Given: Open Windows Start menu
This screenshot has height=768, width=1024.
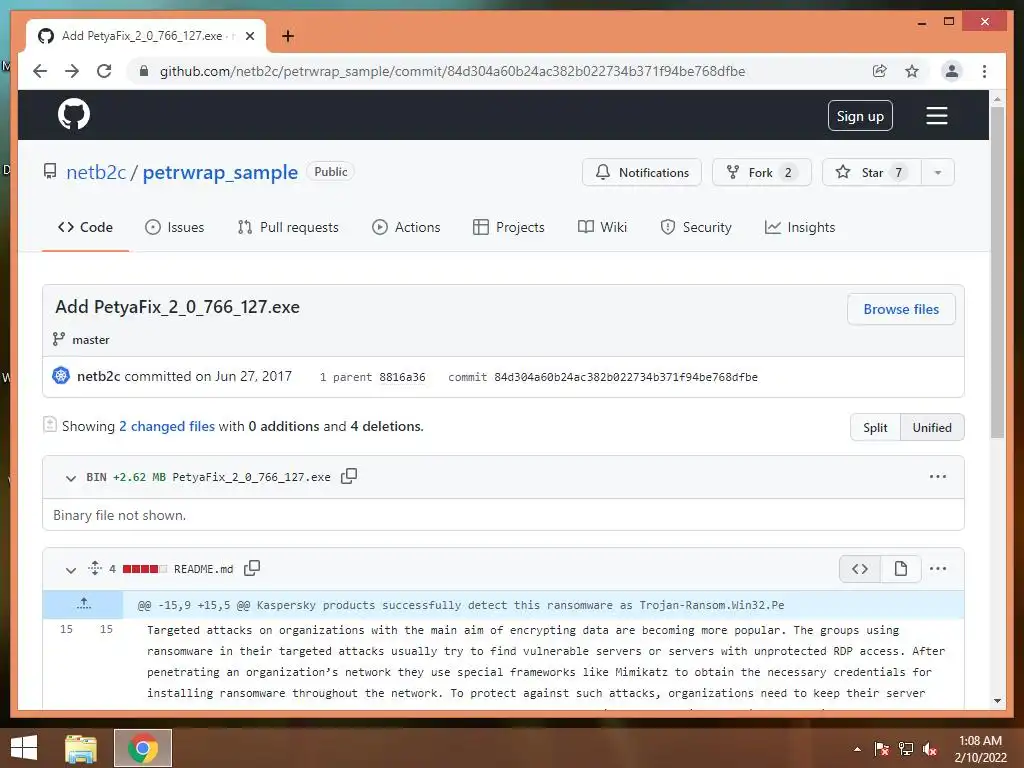Looking at the screenshot, I should 24,748.
